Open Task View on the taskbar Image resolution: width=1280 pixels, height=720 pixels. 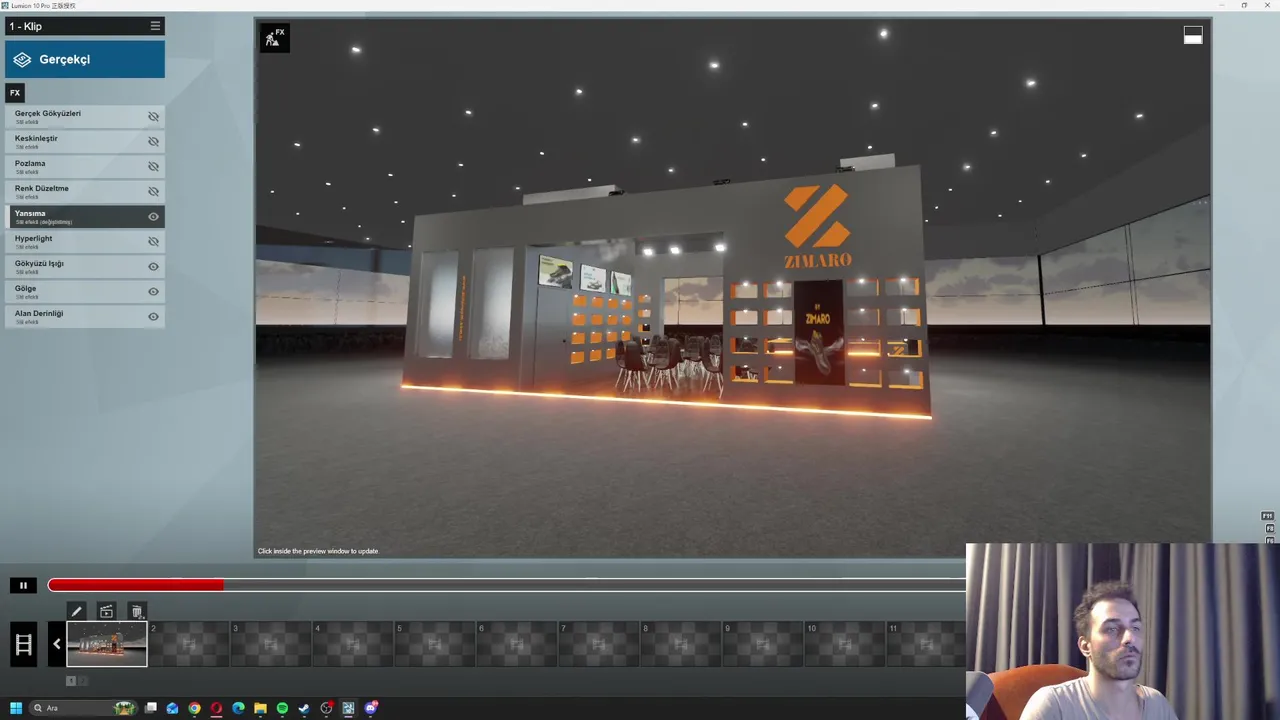click(151, 708)
